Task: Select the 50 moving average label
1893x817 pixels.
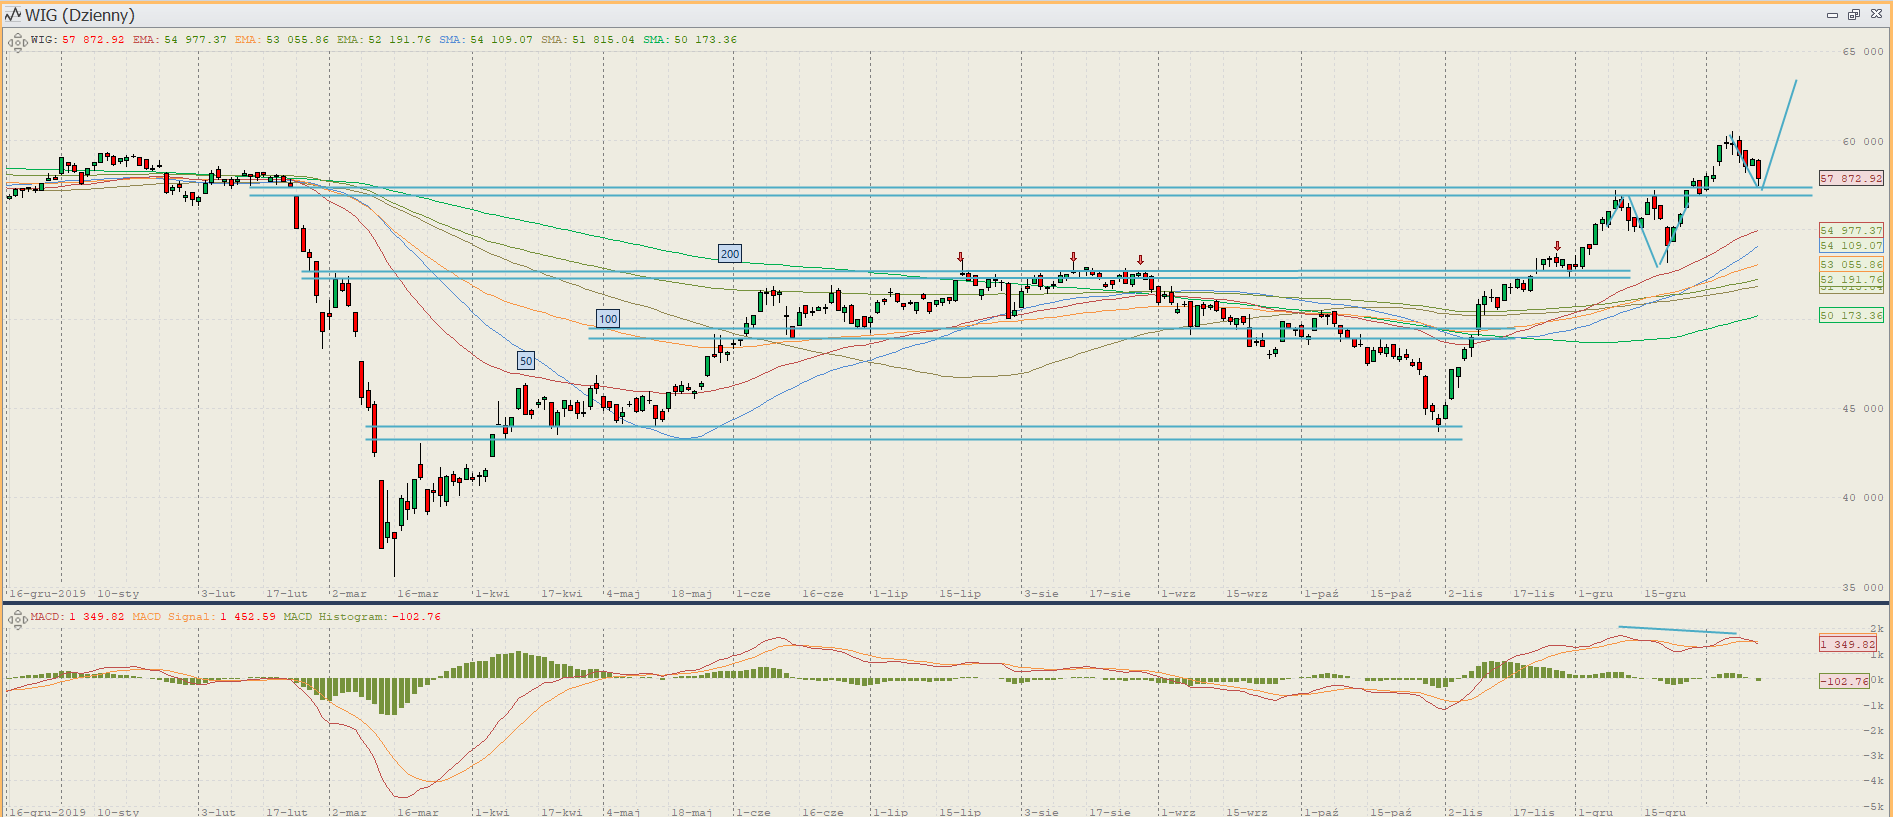Action: click(x=526, y=361)
